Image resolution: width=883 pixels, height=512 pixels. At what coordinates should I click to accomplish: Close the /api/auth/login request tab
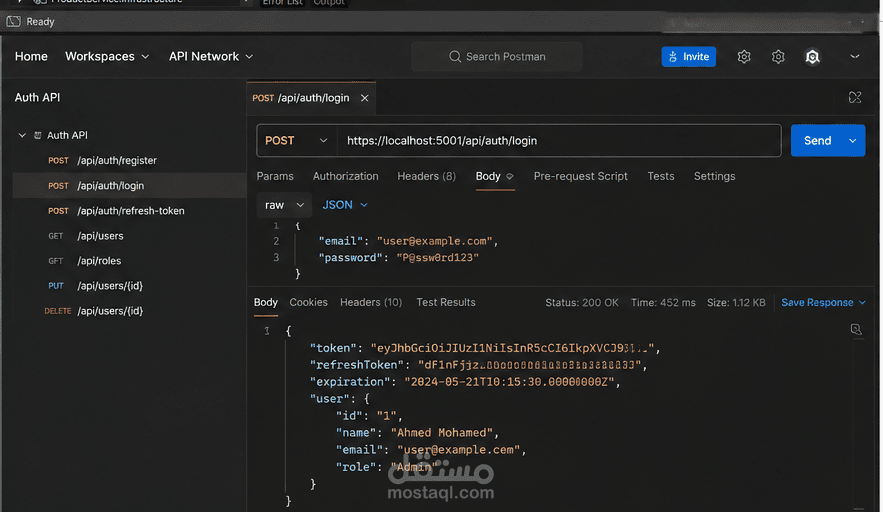(364, 98)
